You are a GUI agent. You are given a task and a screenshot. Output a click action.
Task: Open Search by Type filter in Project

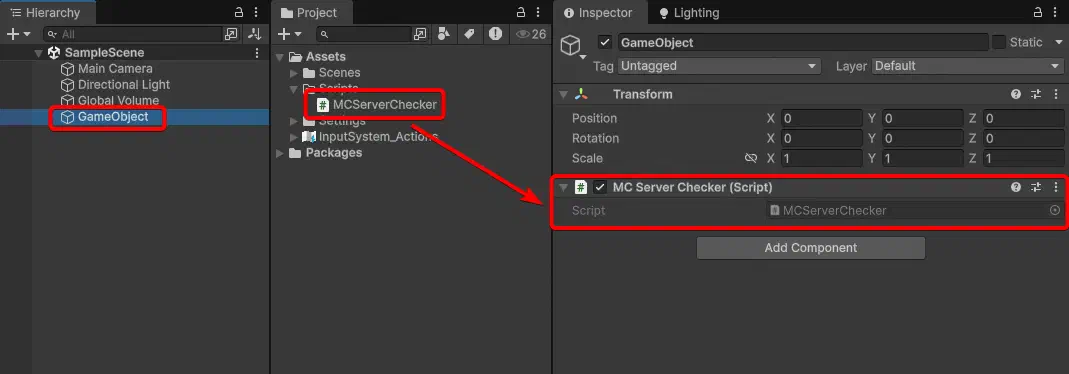point(444,34)
